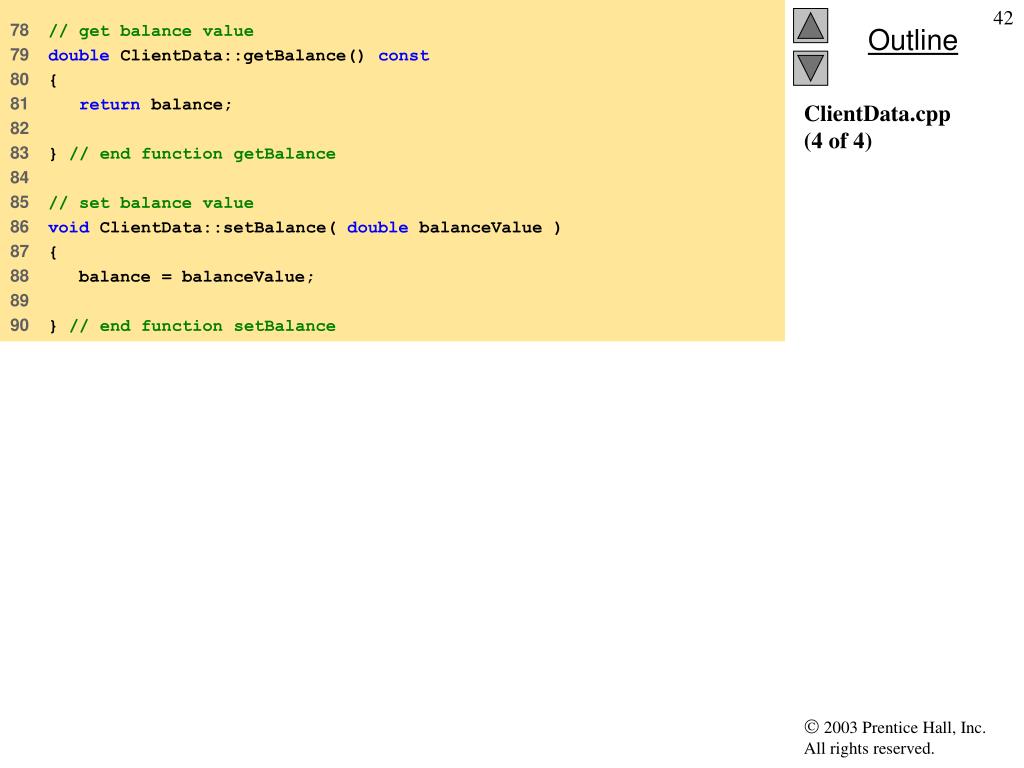The image size is (1024, 768).
Task: Click line number 78
Action: pos(19,31)
